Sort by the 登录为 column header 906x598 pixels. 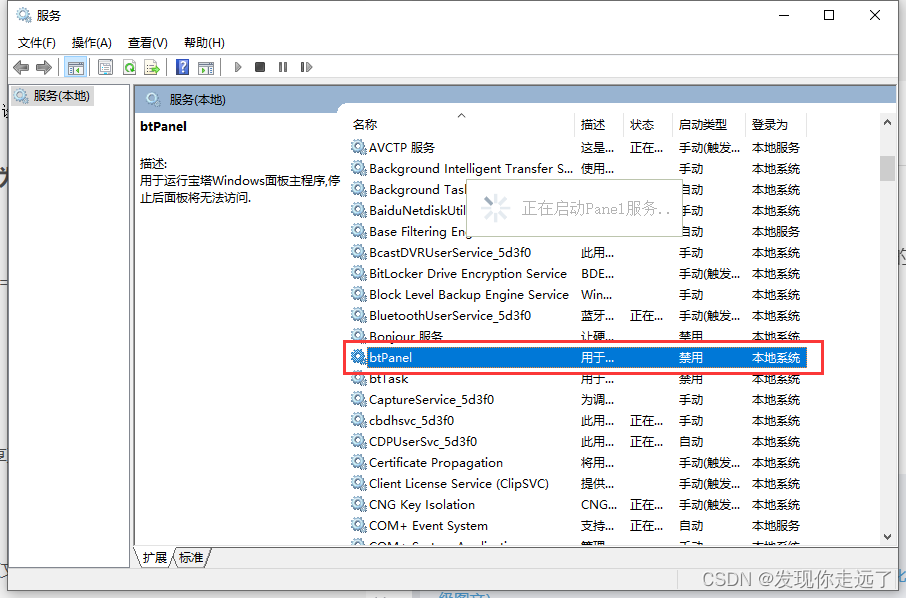770,124
